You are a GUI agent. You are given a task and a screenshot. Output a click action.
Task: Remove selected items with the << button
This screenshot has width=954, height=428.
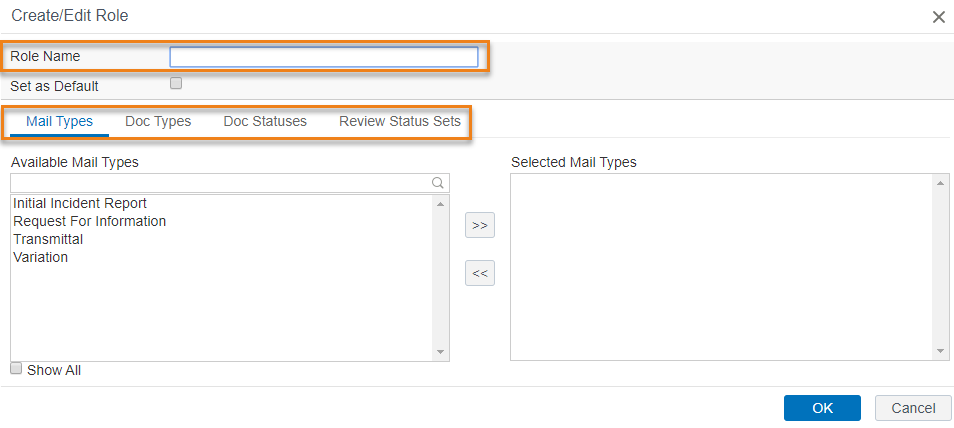[x=480, y=273]
